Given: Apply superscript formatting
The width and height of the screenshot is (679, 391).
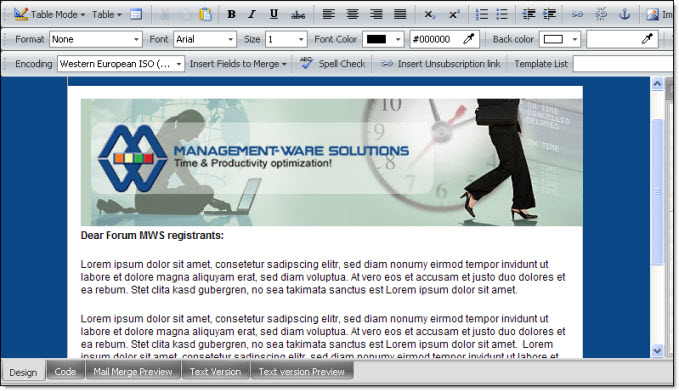Looking at the screenshot, I should 453,14.
